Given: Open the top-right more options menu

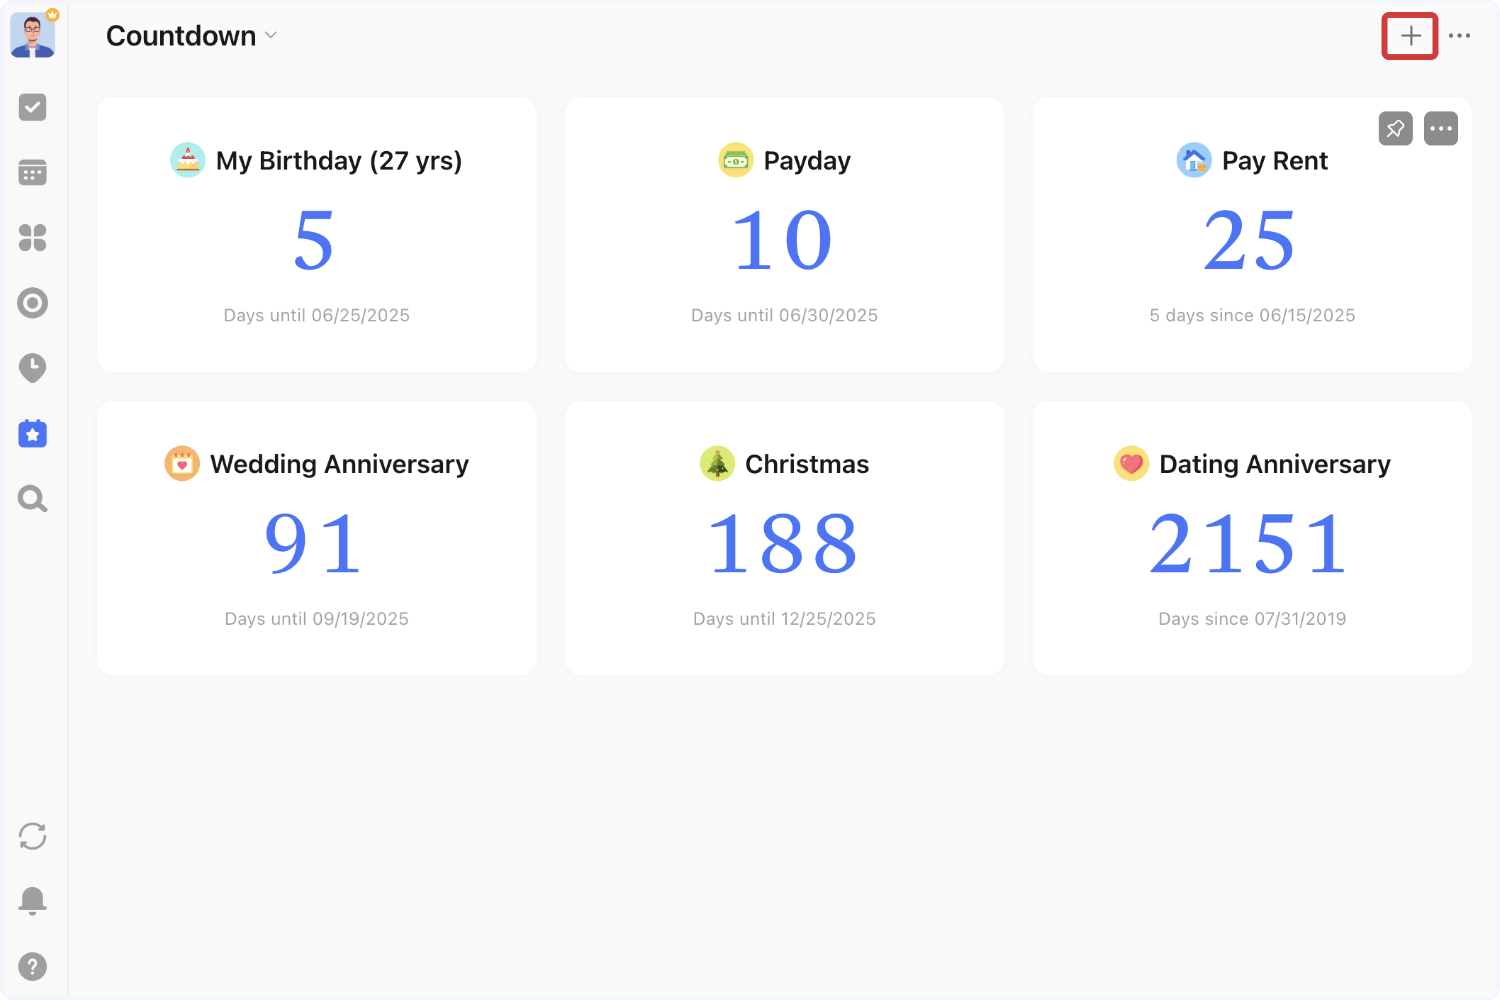Looking at the screenshot, I should 1461,35.
